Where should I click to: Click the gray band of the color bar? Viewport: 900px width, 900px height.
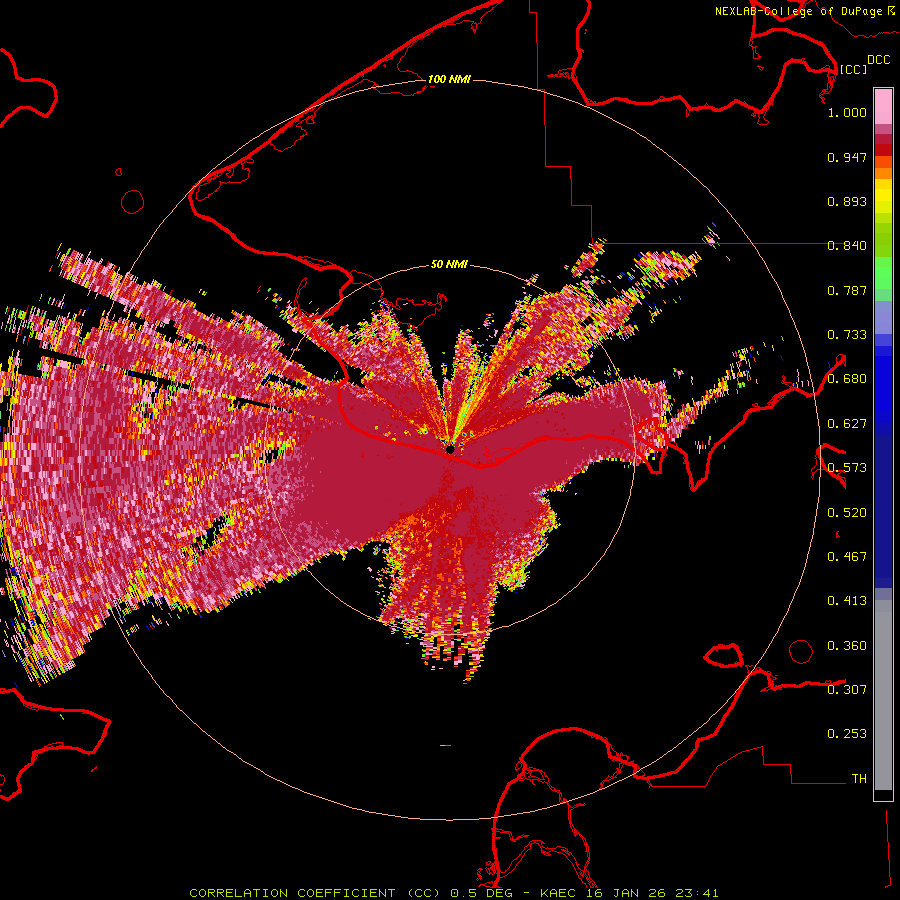point(883,695)
